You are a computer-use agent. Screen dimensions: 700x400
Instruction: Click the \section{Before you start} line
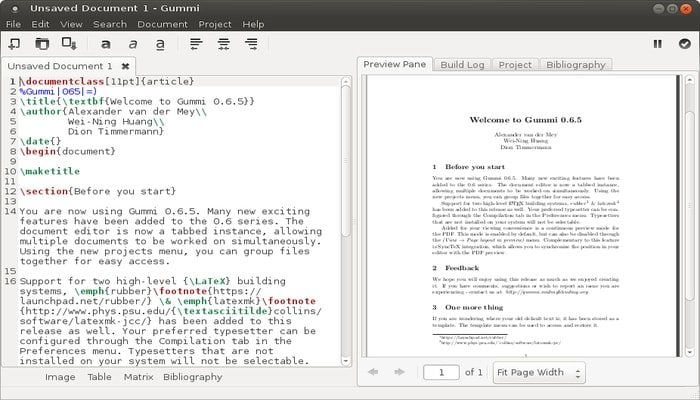coord(98,192)
